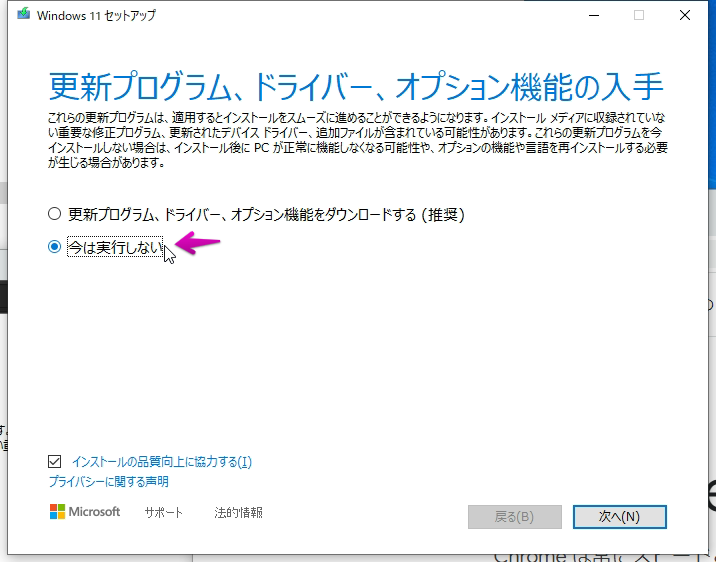Select the 今は実行しない radio option
This screenshot has height=562, width=716.
[54, 247]
